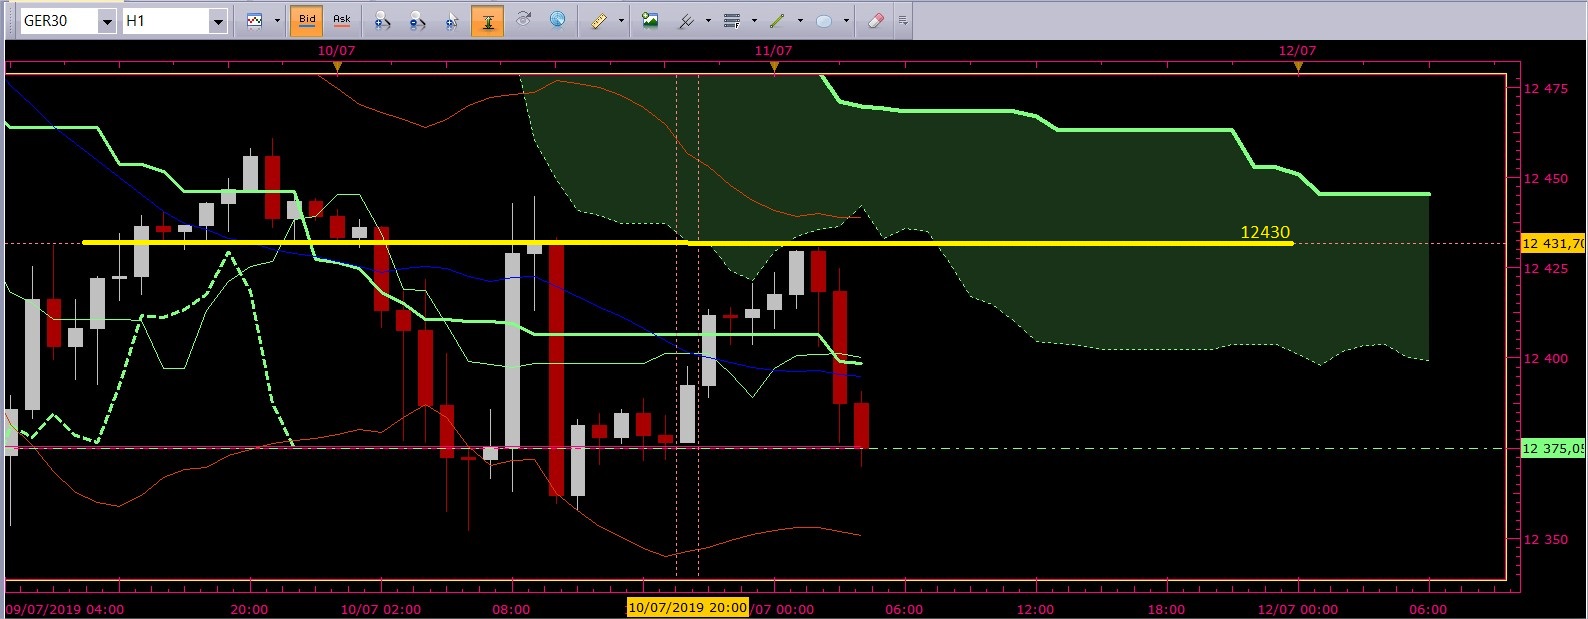Open the chart type icon
The image size is (1588, 619).
pyautogui.click(x=255, y=20)
